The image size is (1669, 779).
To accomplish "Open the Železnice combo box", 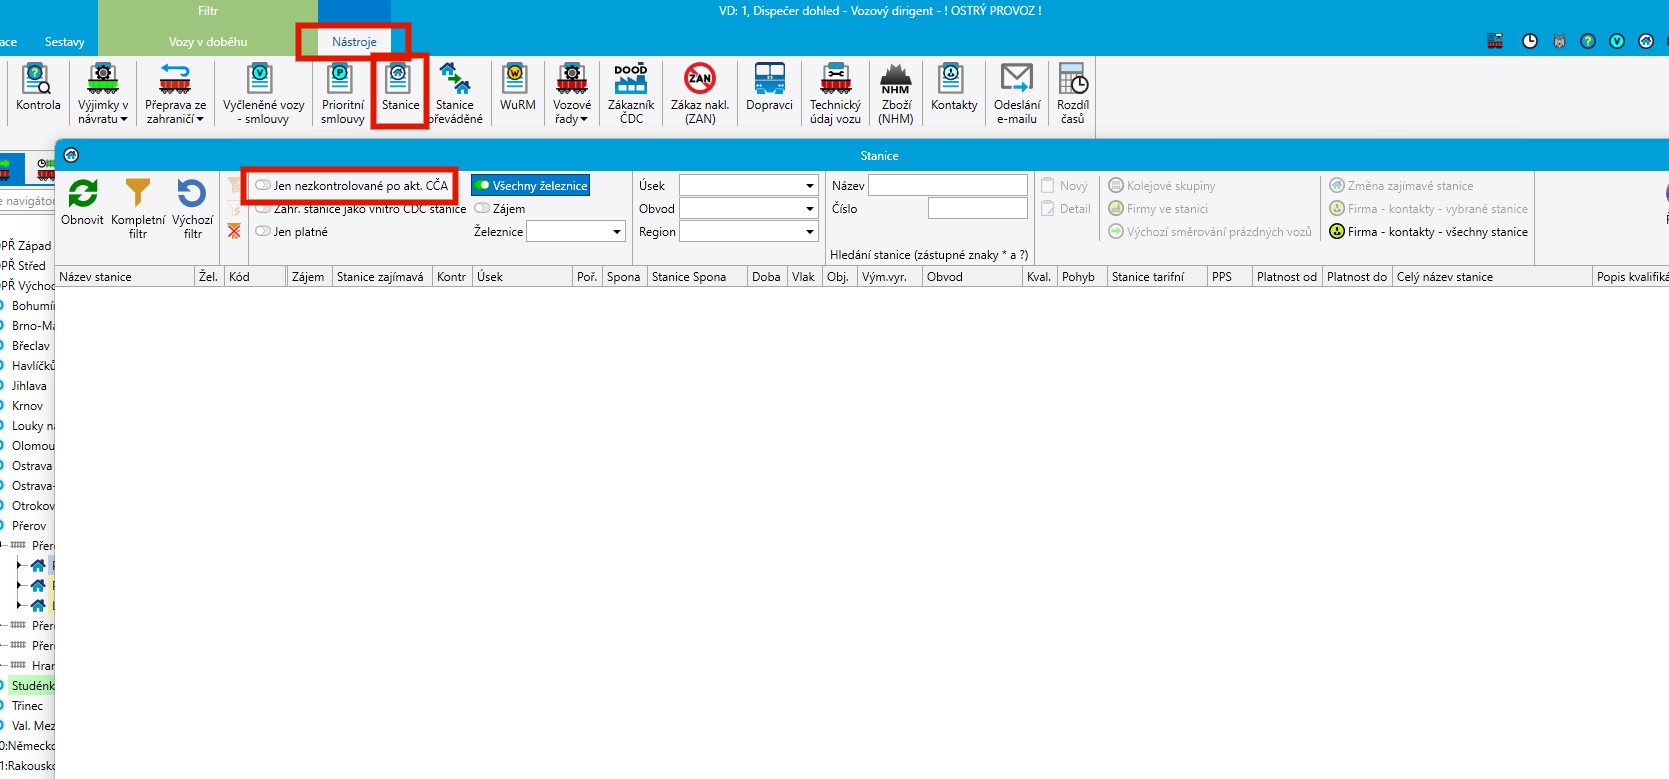I will (x=616, y=231).
